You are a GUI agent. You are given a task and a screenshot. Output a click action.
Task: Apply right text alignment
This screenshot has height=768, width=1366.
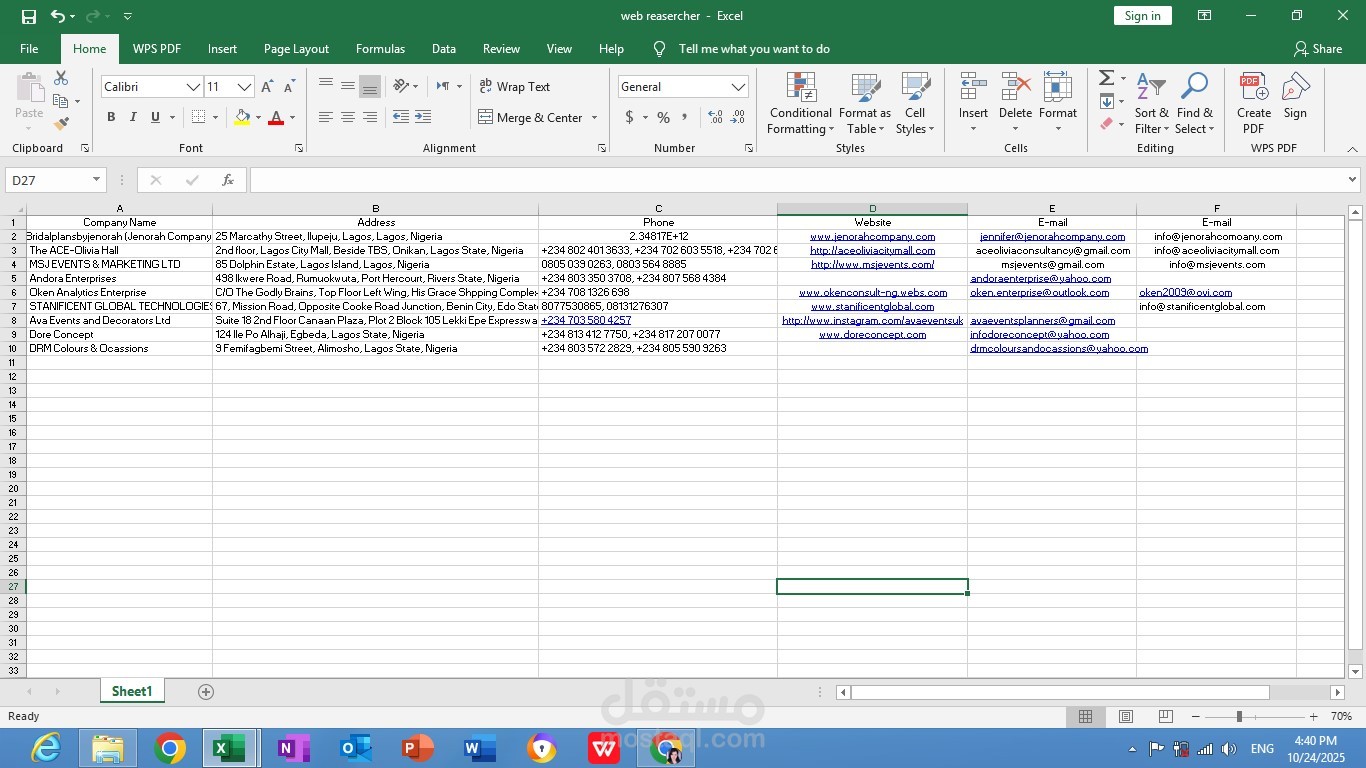370,117
